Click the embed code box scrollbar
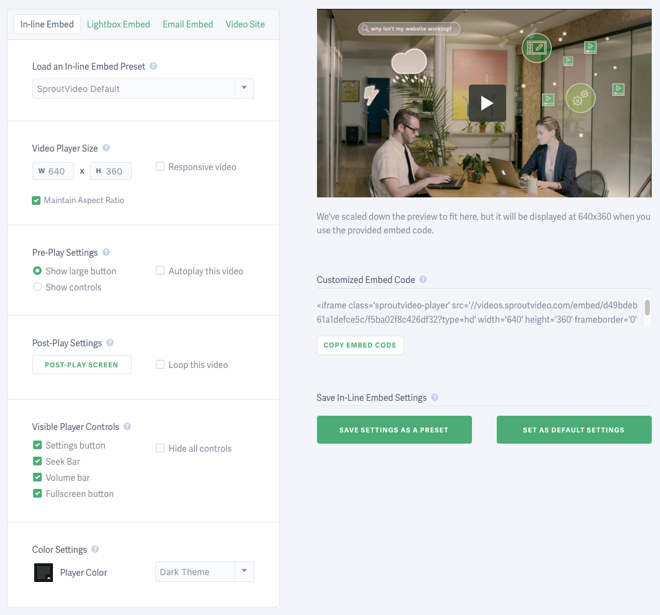Image resolution: width=660 pixels, height=615 pixels. pos(647,307)
